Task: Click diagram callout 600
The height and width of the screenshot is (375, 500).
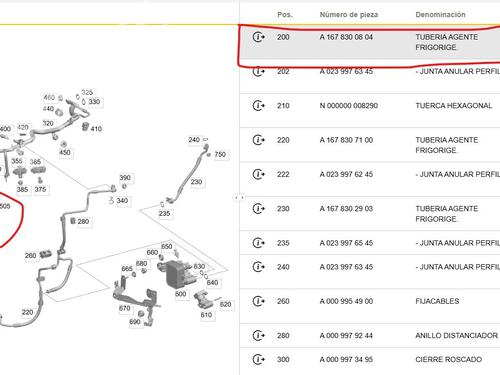Action: (x=181, y=294)
